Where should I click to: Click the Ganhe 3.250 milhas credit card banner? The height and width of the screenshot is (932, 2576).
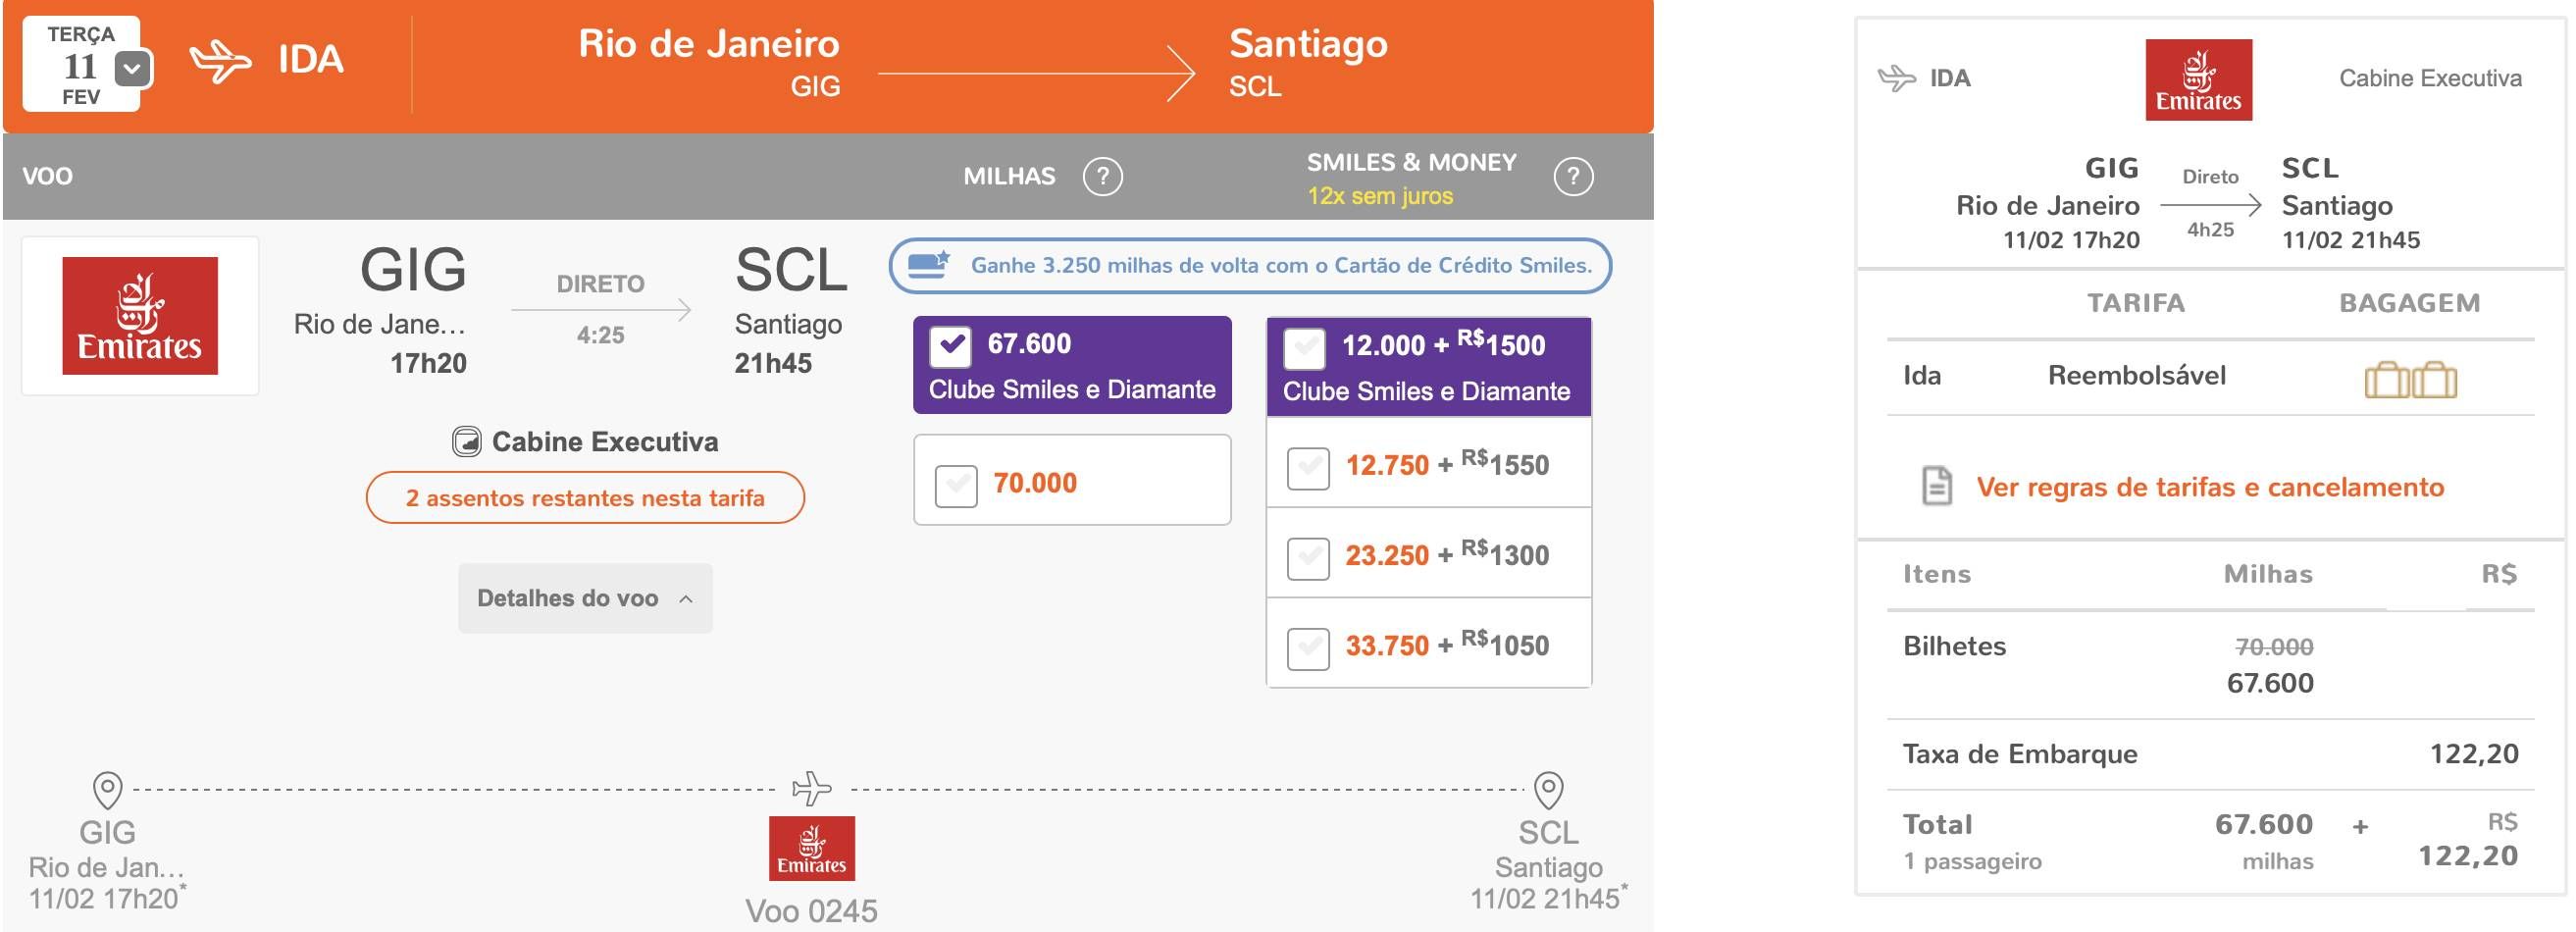tap(1250, 266)
